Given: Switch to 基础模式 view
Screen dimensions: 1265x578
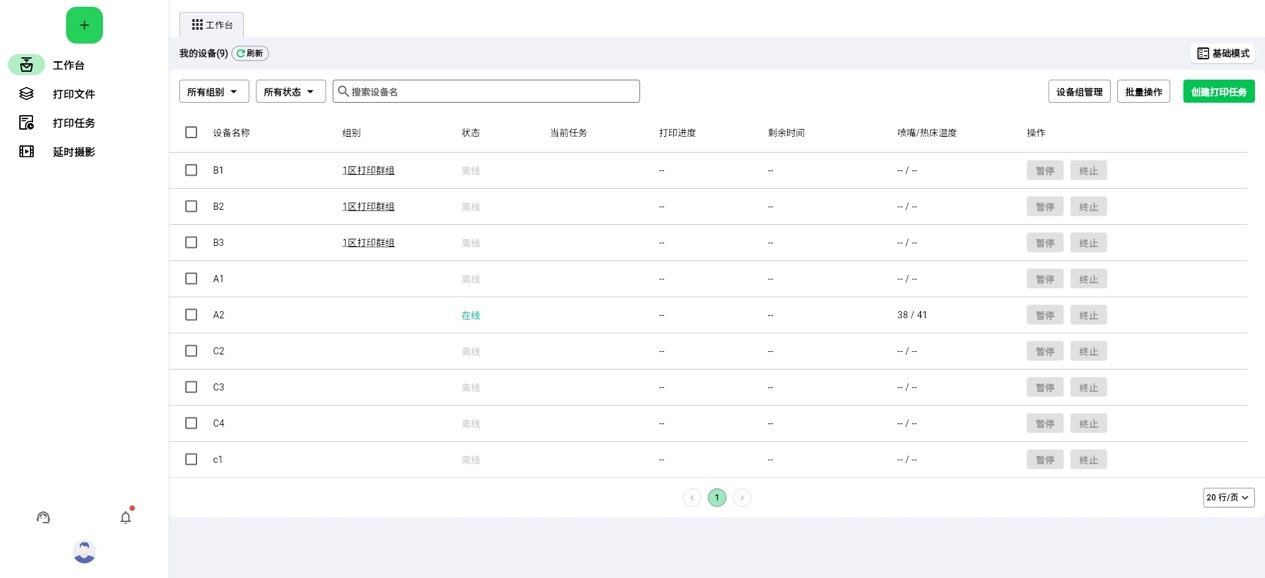Looking at the screenshot, I should 1223,54.
